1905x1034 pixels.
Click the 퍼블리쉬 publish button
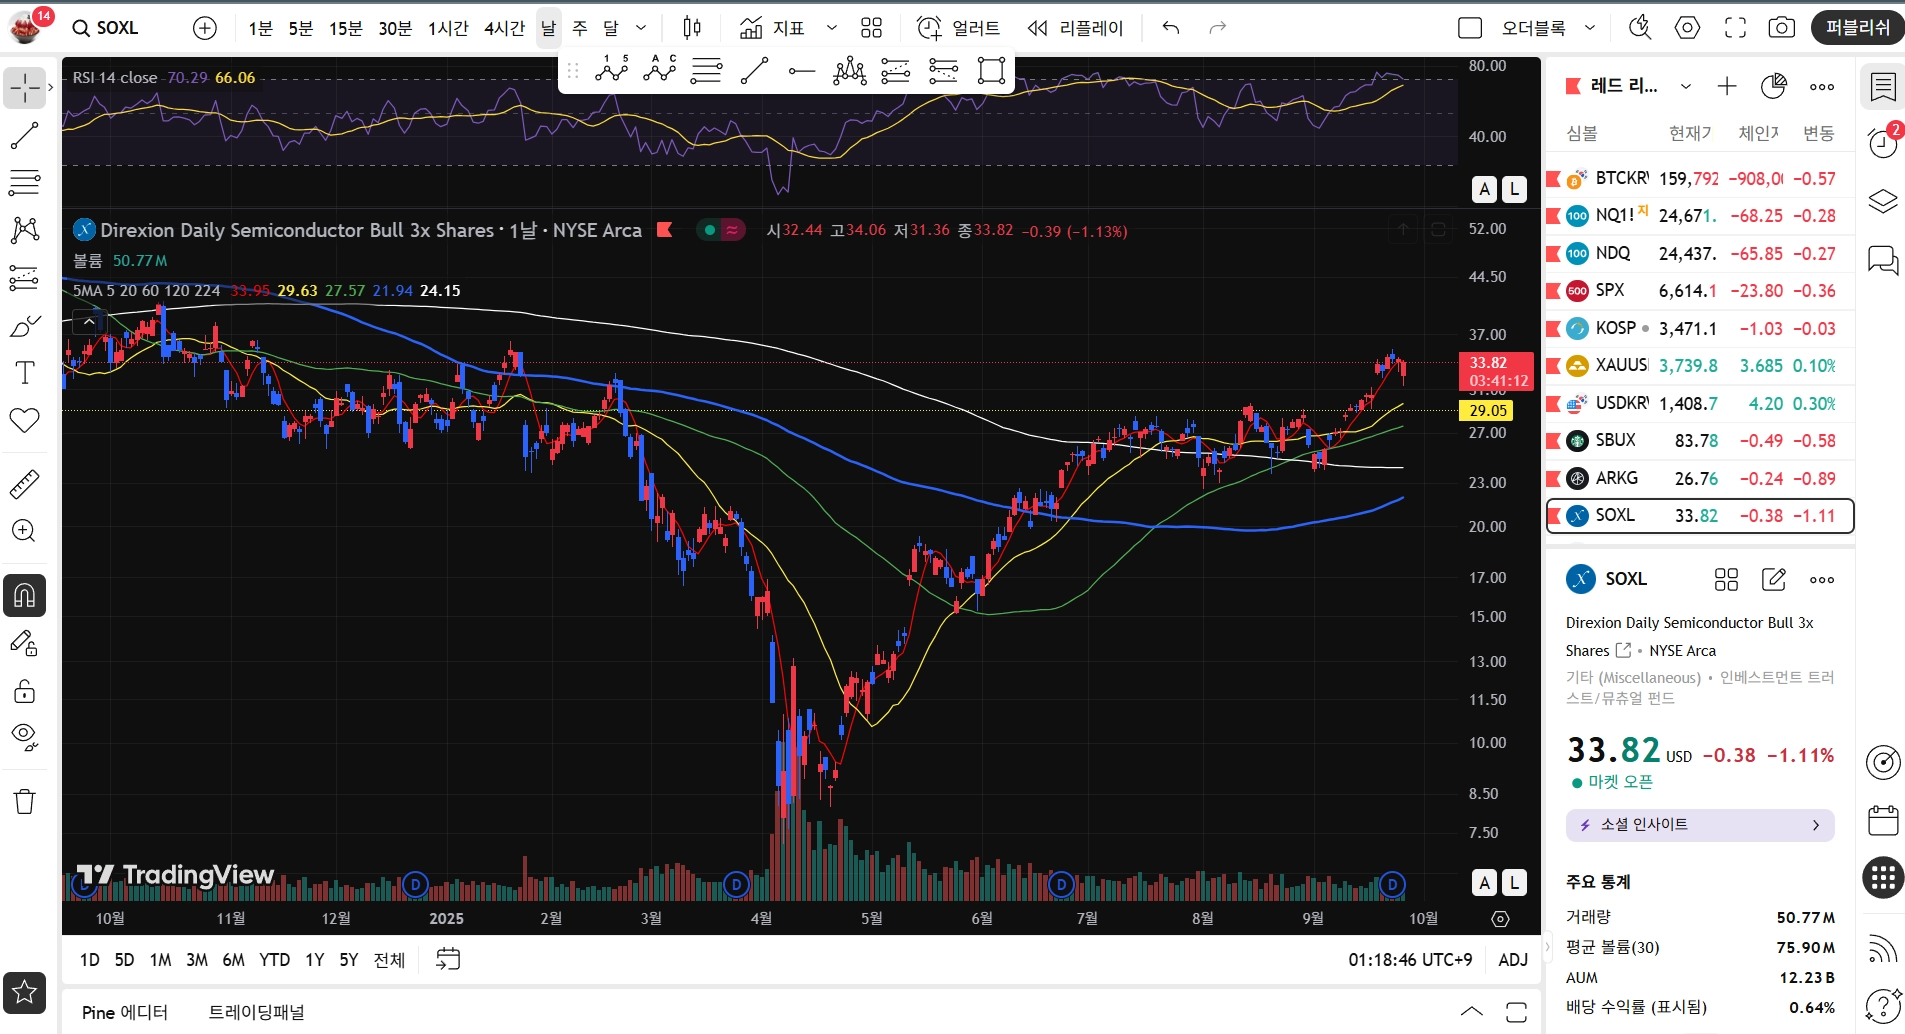[1858, 28]
